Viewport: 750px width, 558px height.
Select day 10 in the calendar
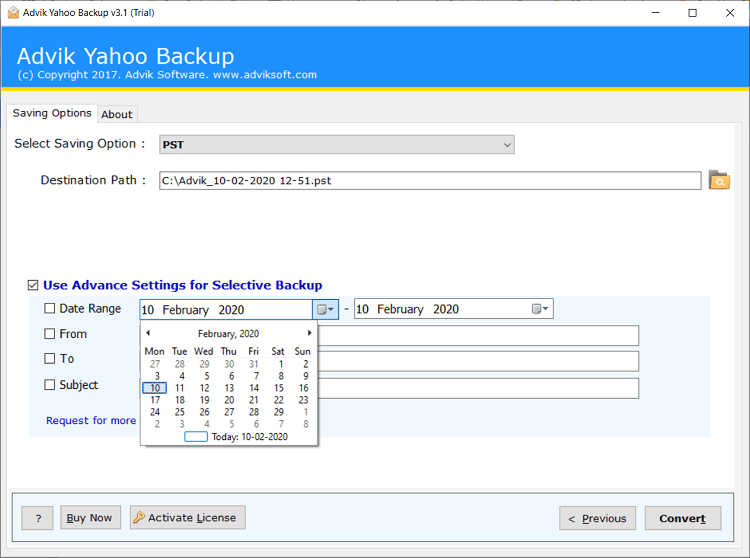coord(154,388)
